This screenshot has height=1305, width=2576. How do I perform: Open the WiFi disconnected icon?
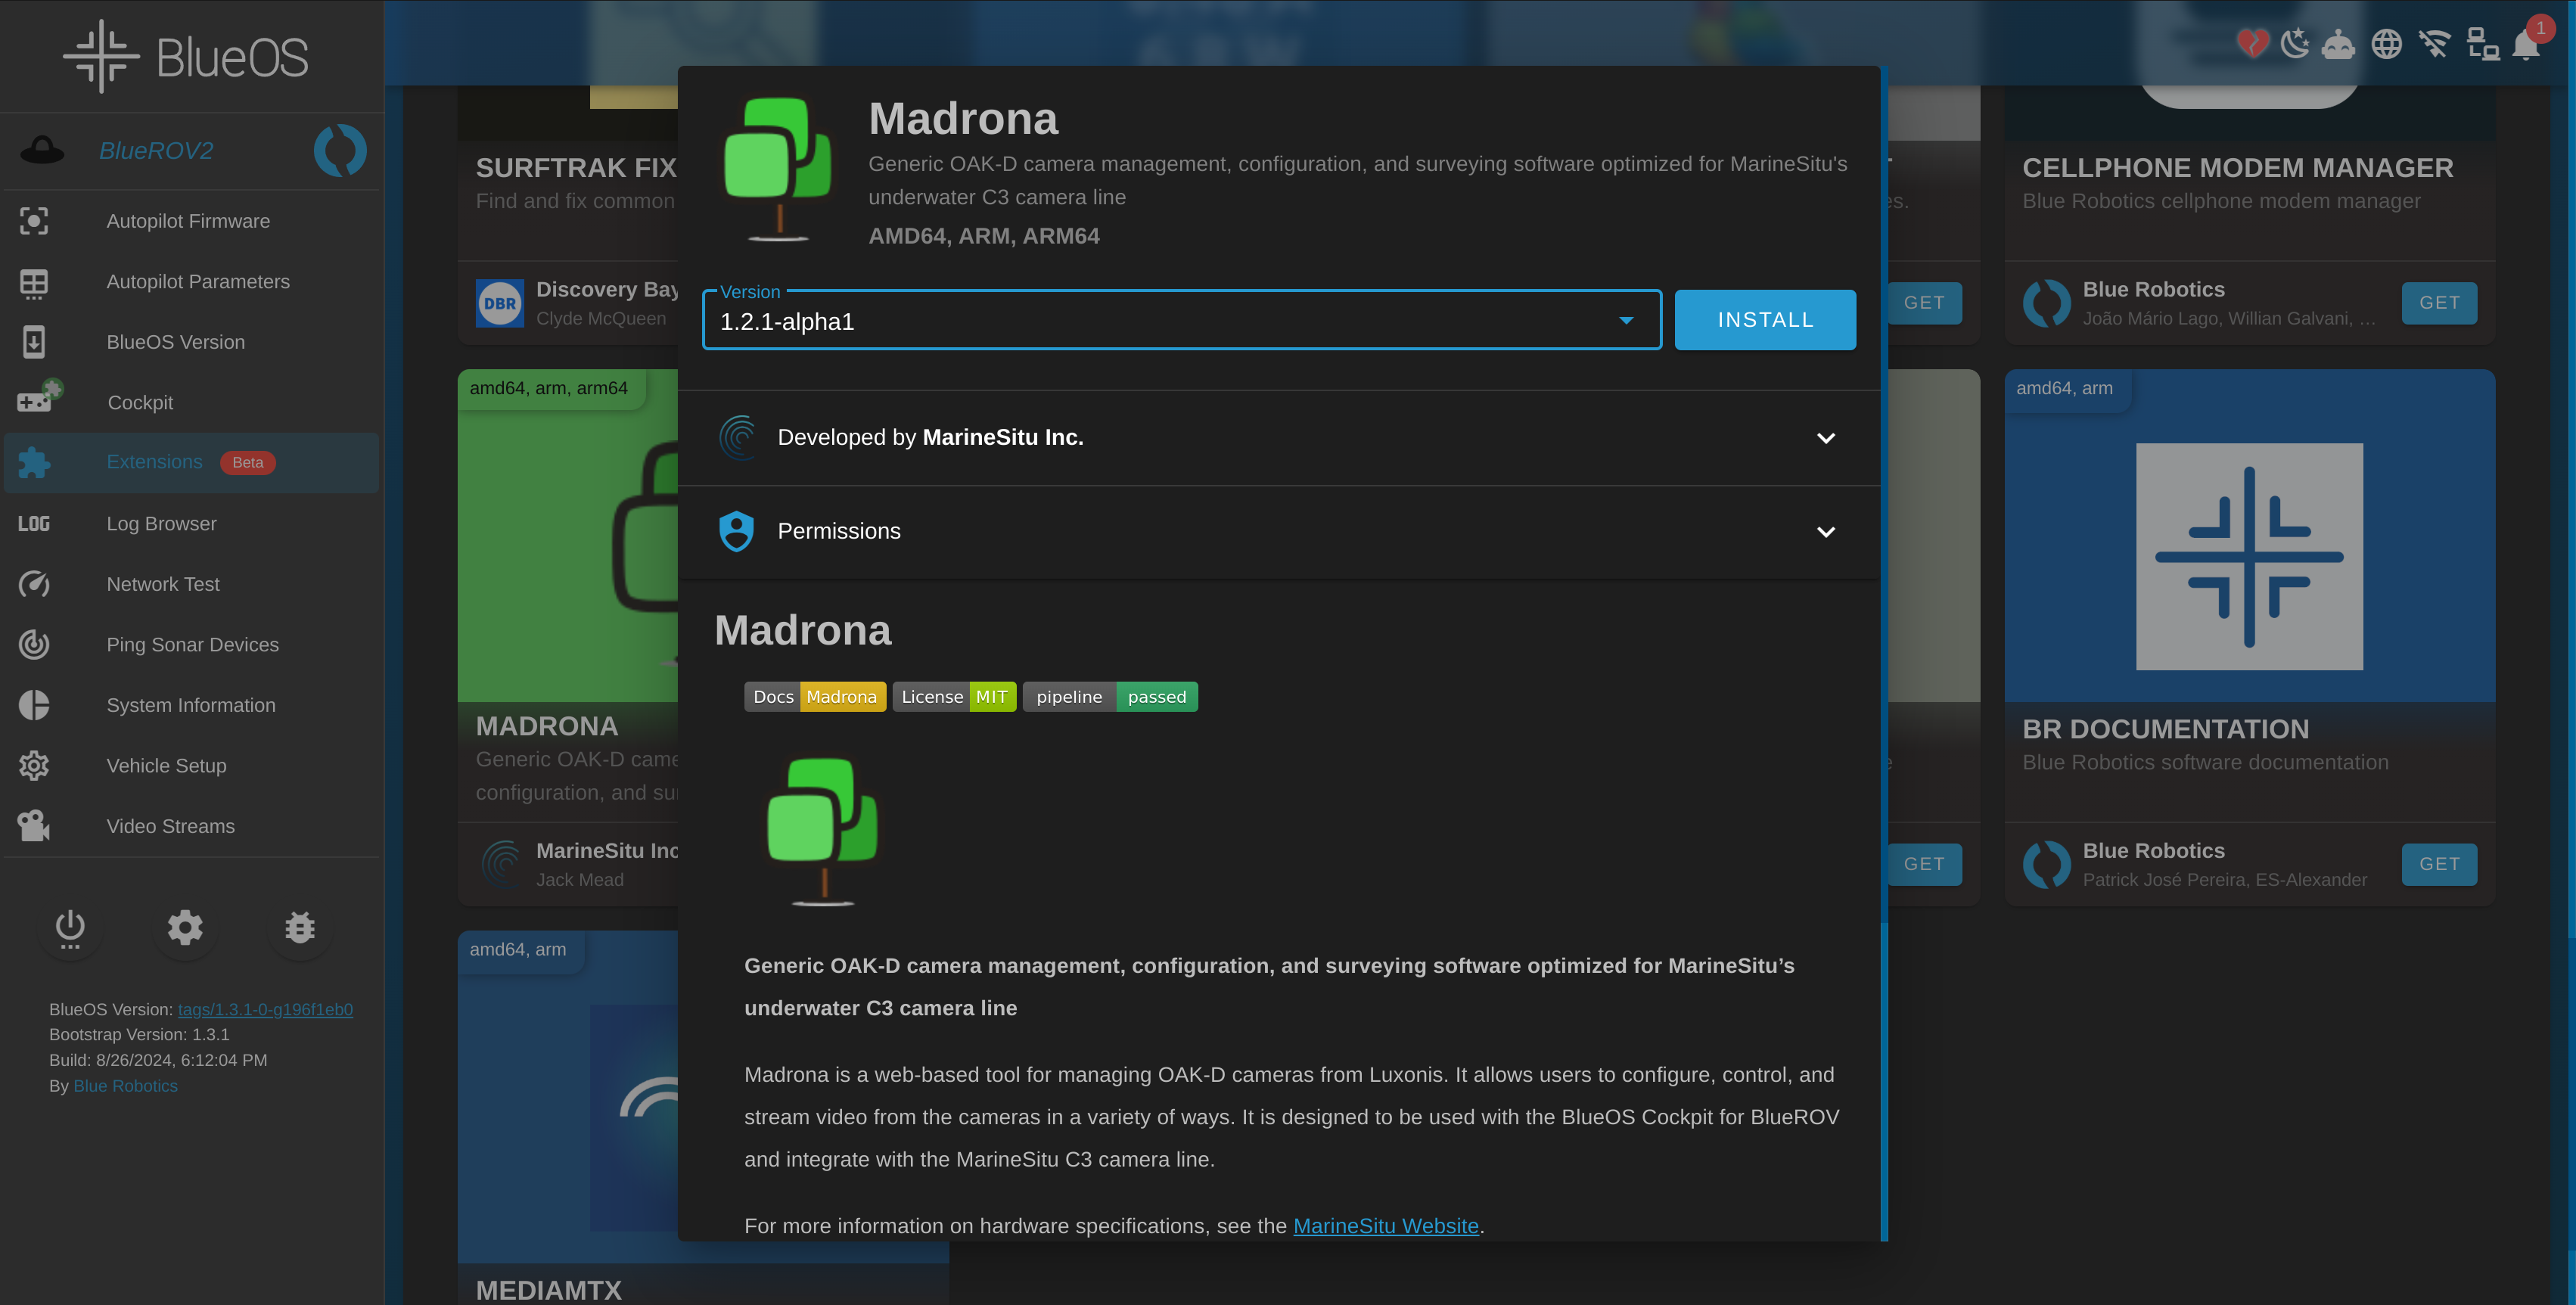pos(2434,44)
